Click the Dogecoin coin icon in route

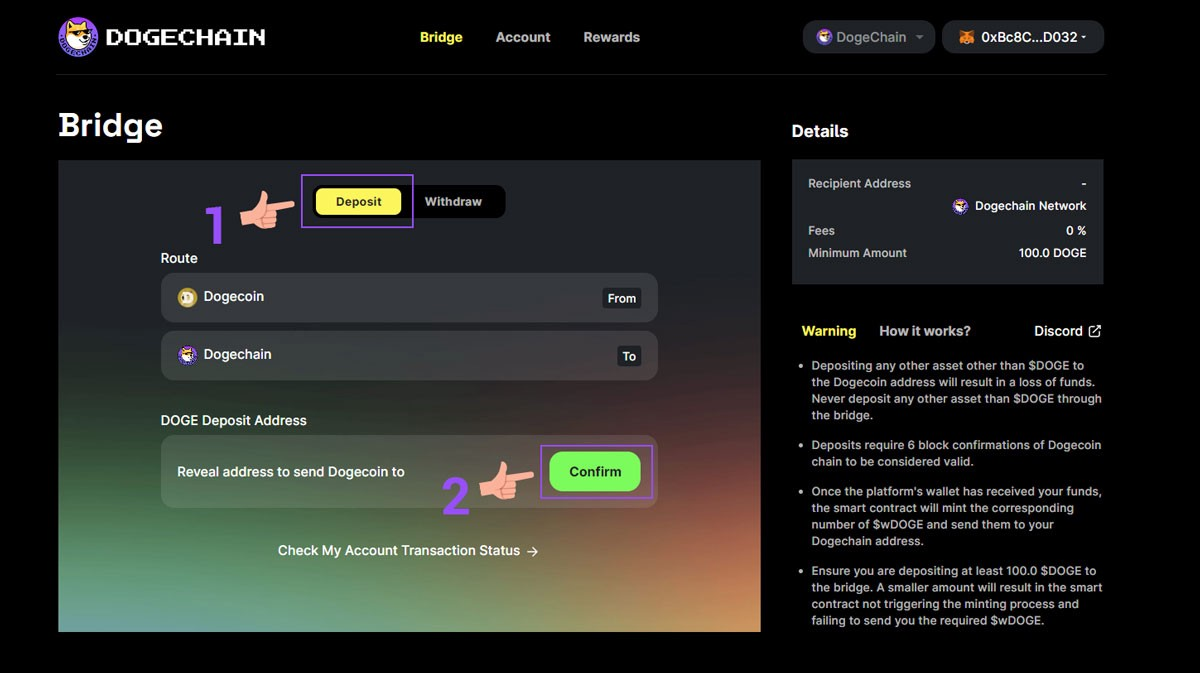click(x=187, y=297)
